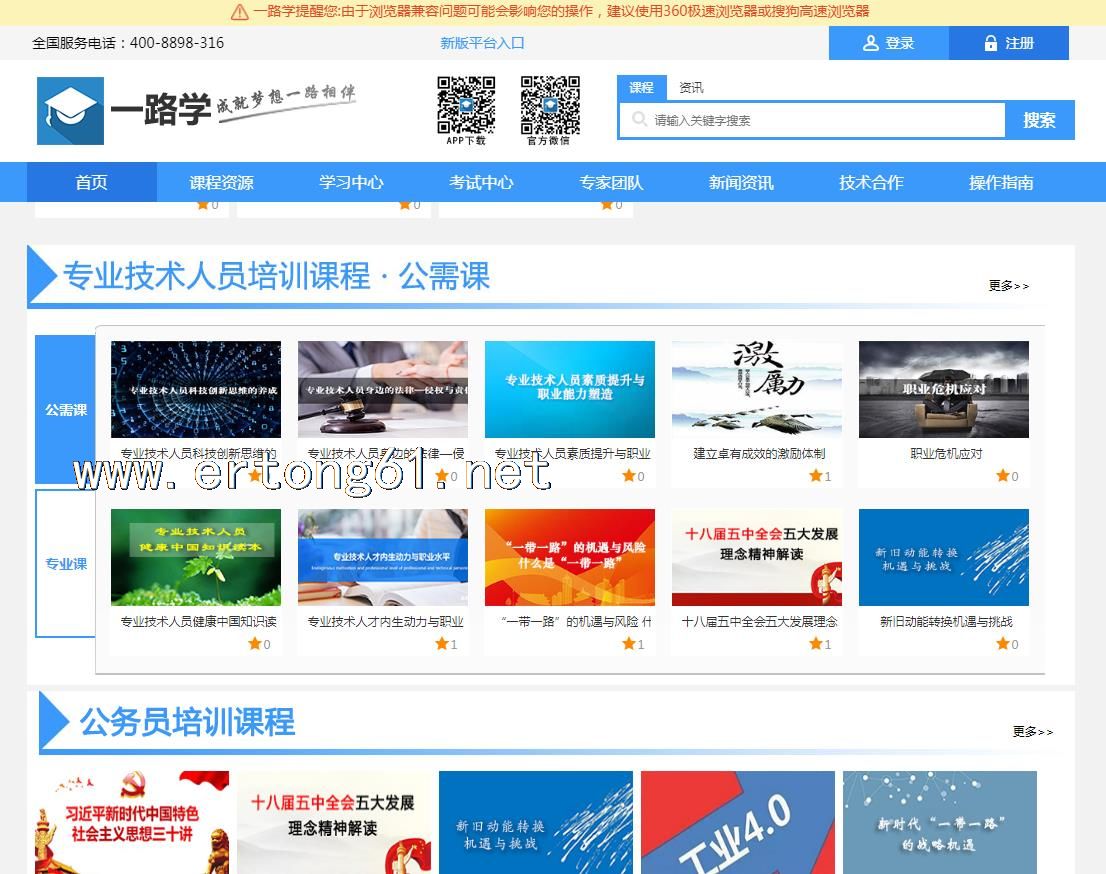Click the 一路学 graduation cap logo
Screen dimensions: 1106x874
(x=70, y=111)
